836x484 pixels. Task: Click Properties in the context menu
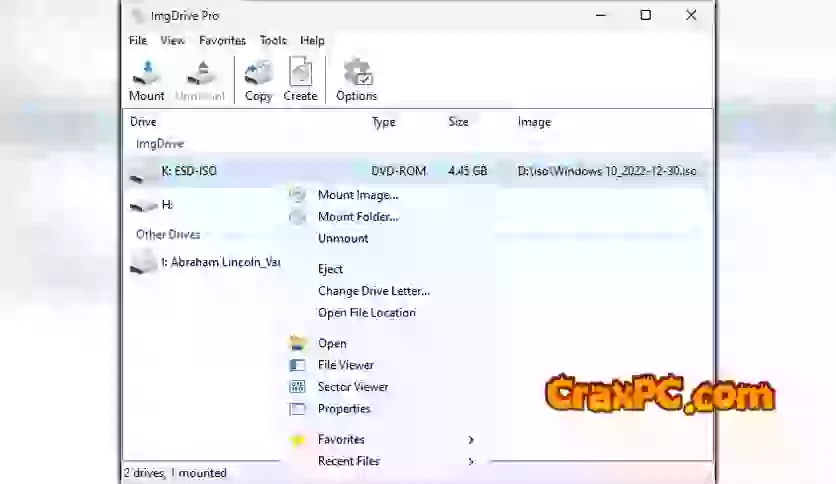click(x=344, y=409)
